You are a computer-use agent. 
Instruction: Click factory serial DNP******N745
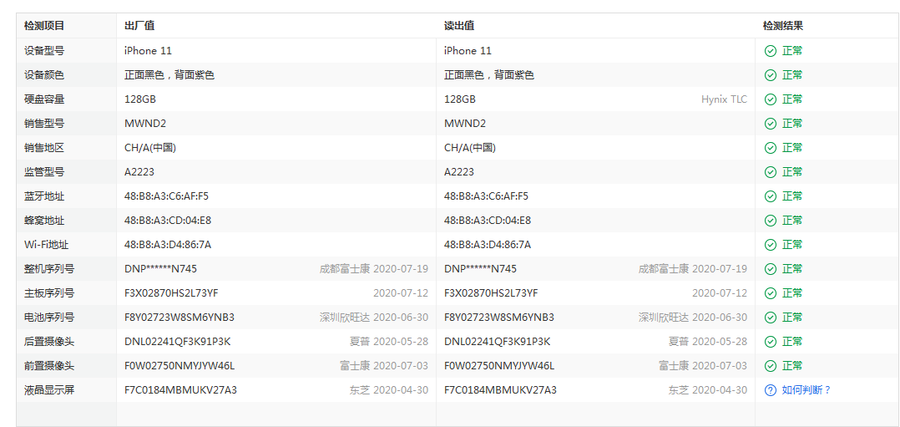coord(161,269)
